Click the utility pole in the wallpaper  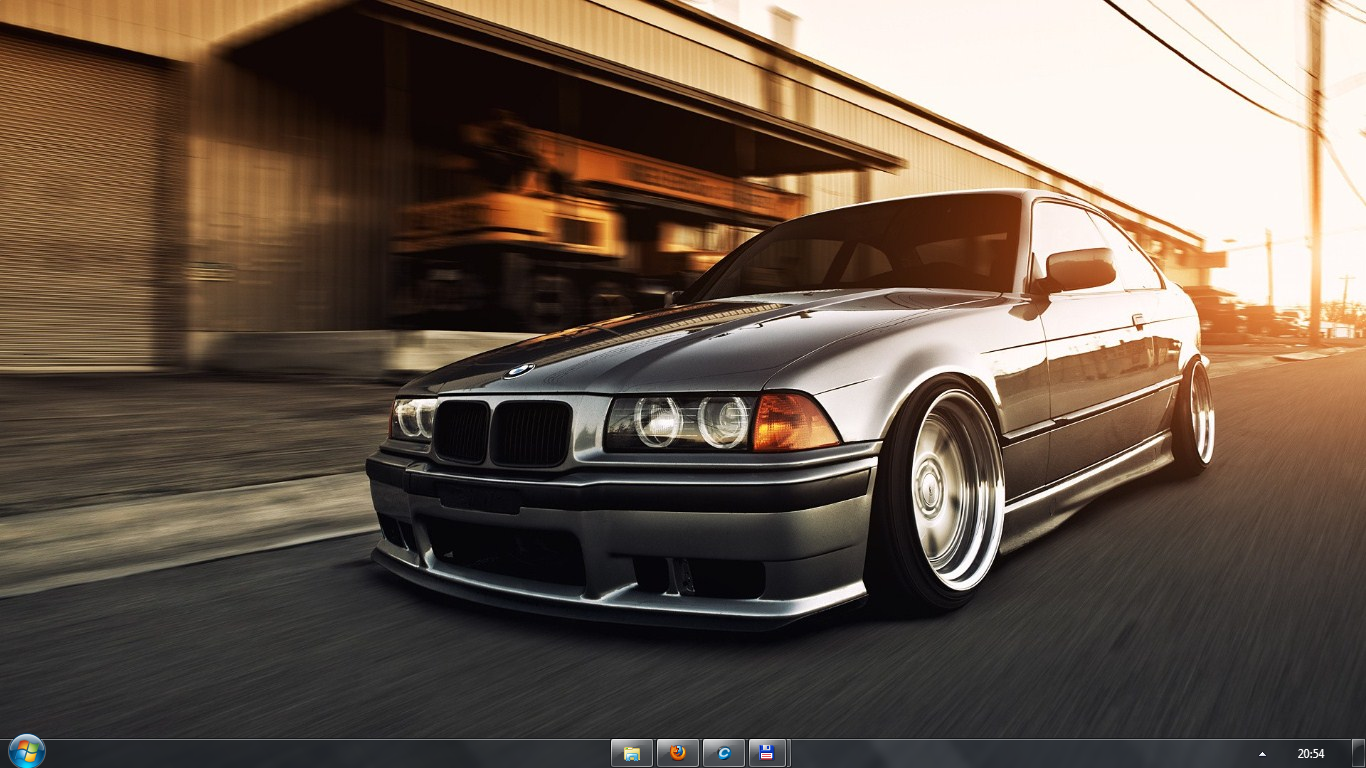click(x=1315, y=150)
